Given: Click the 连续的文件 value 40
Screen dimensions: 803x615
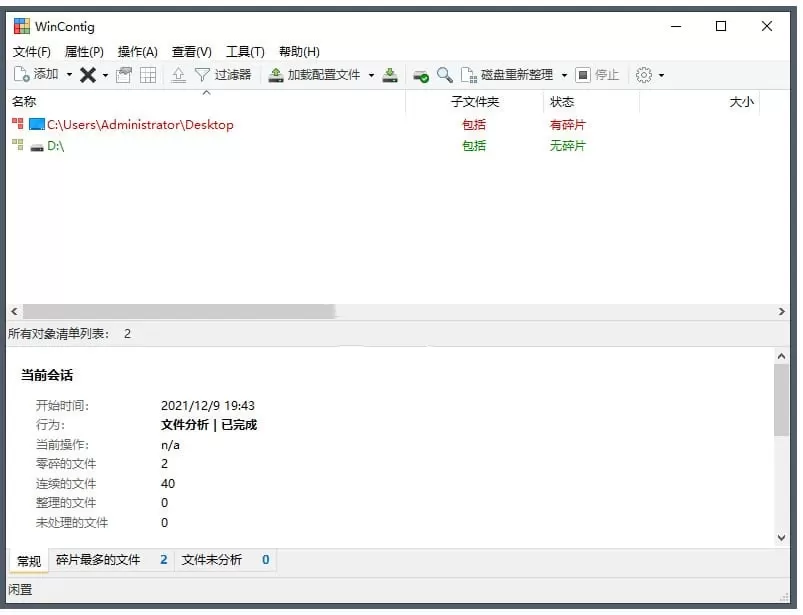Looking at the screenshot, I should pyautogui.click(x=168, y=483).
